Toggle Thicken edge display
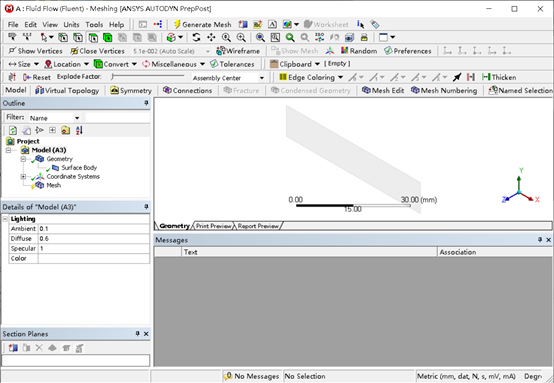 499,77
